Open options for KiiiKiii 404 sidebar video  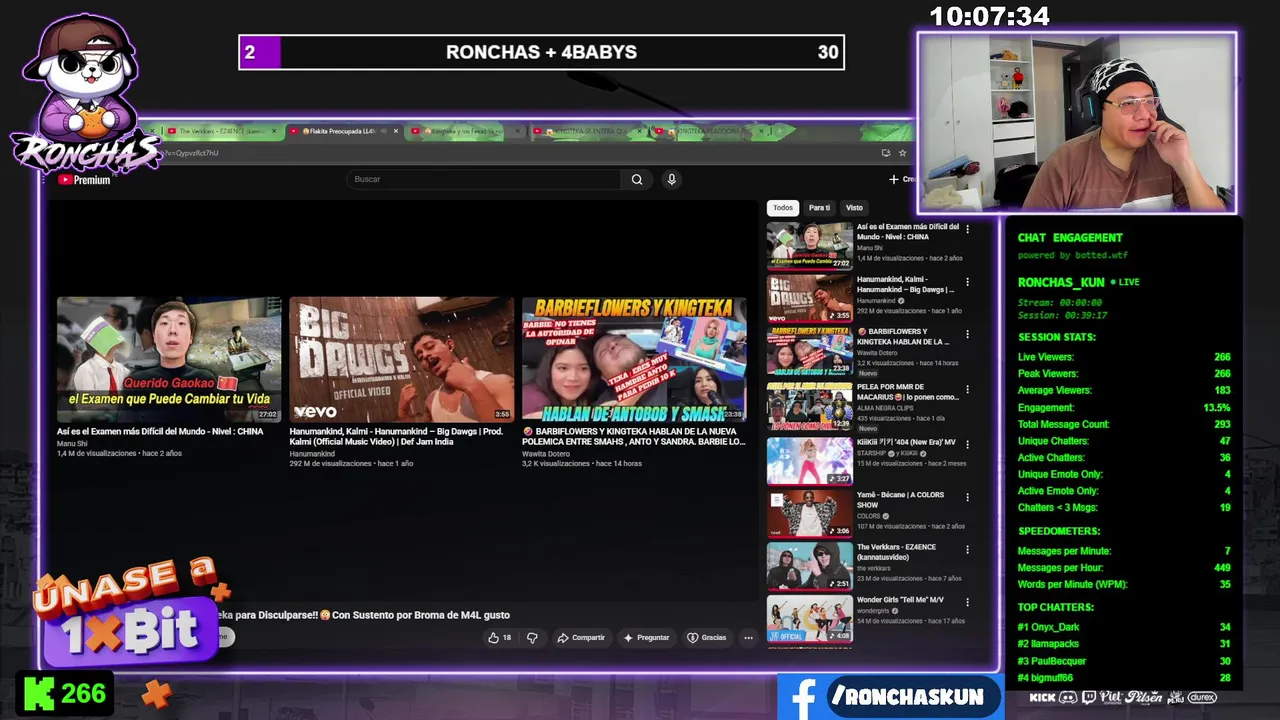pos(967,444)
